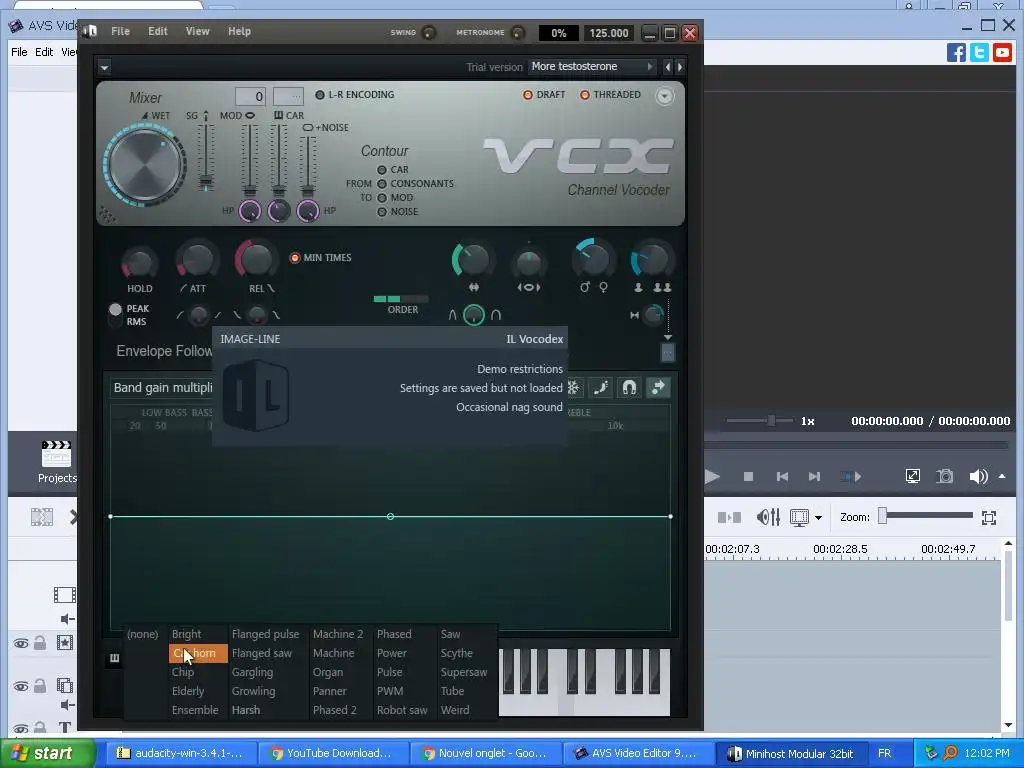
Task: Click the fit-to-screen zoom icon in AVS
Action: pos(989,518)
